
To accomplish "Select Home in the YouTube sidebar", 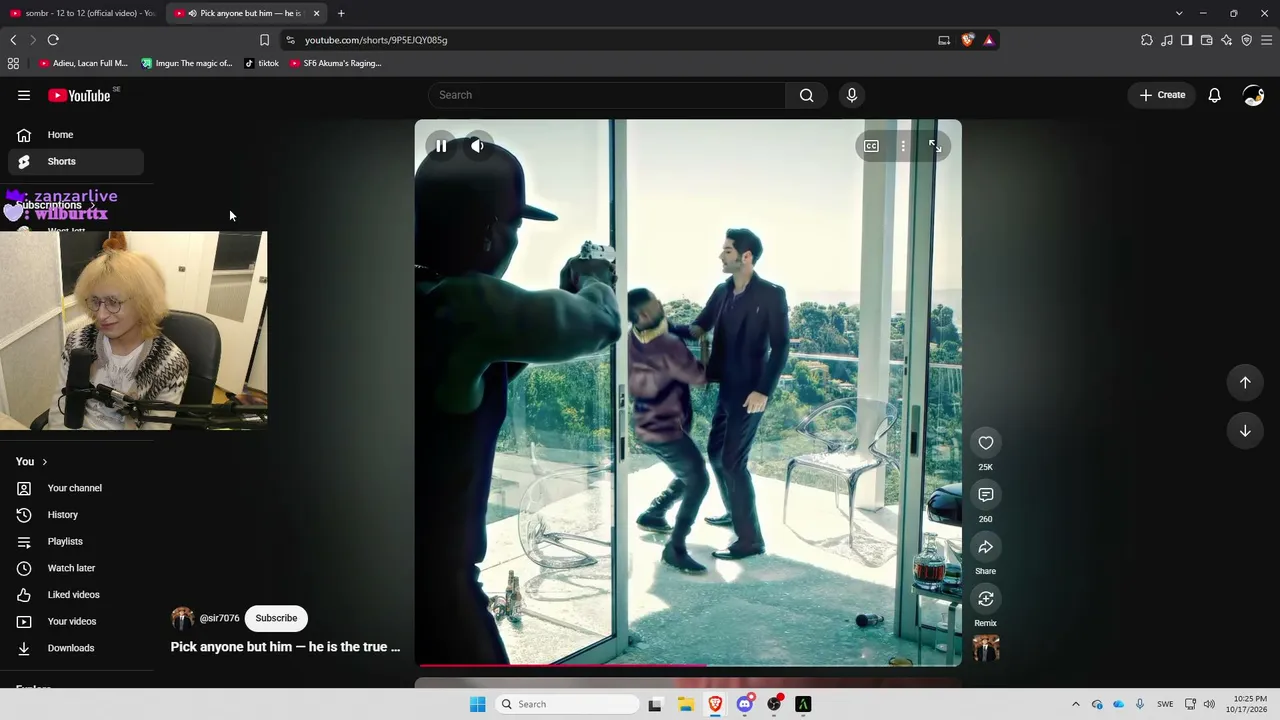I will pyautogui.click(x=76, y=135).
